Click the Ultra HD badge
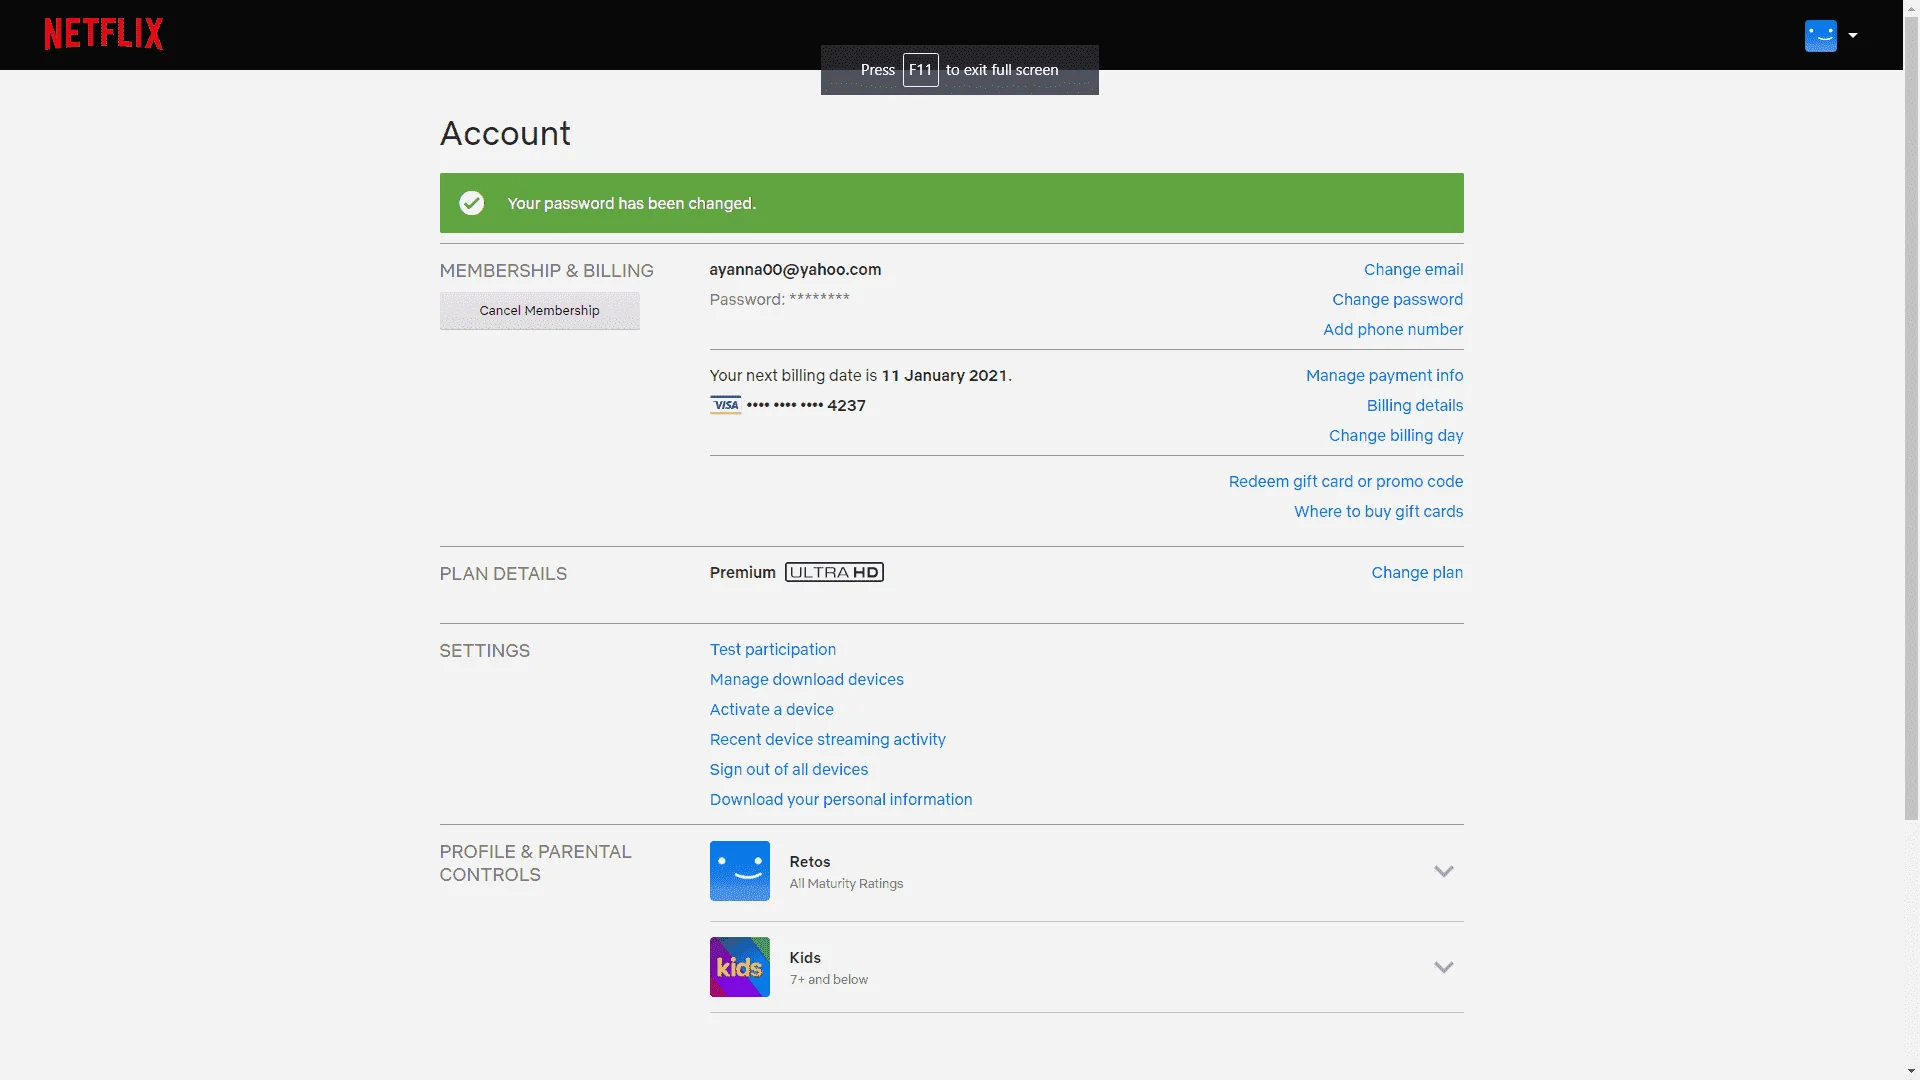The width and height of the screenshot is (1920, 1080). pos(834,572)
